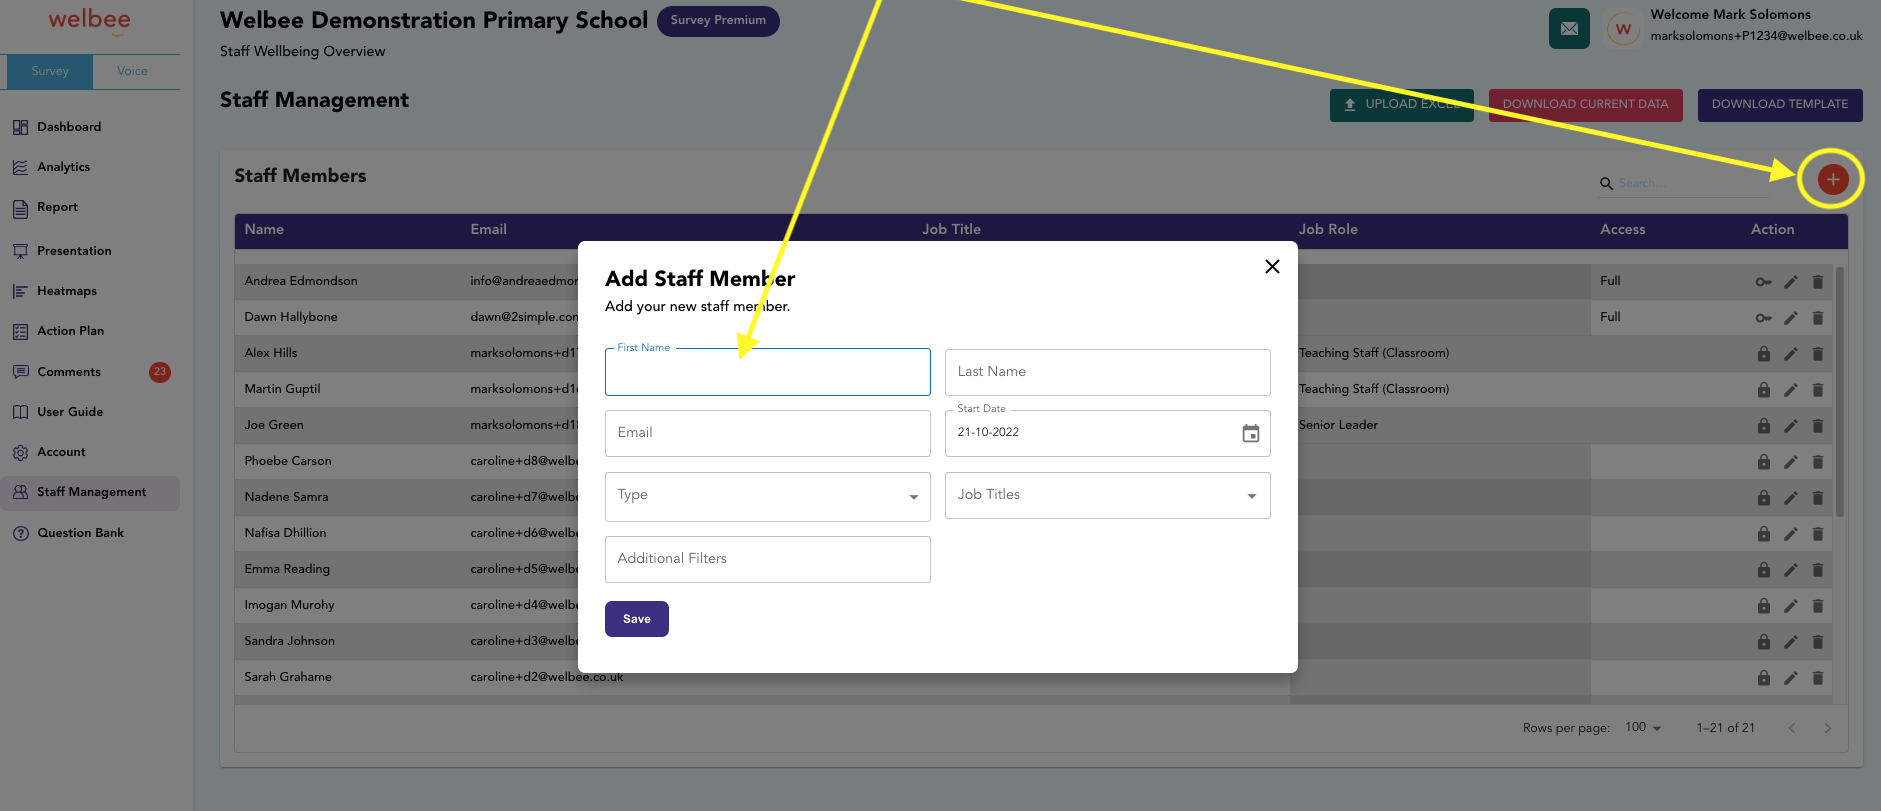Switch to the Survey tab
This screenshot has height=811, width=1881.
(x=50, y=71)
